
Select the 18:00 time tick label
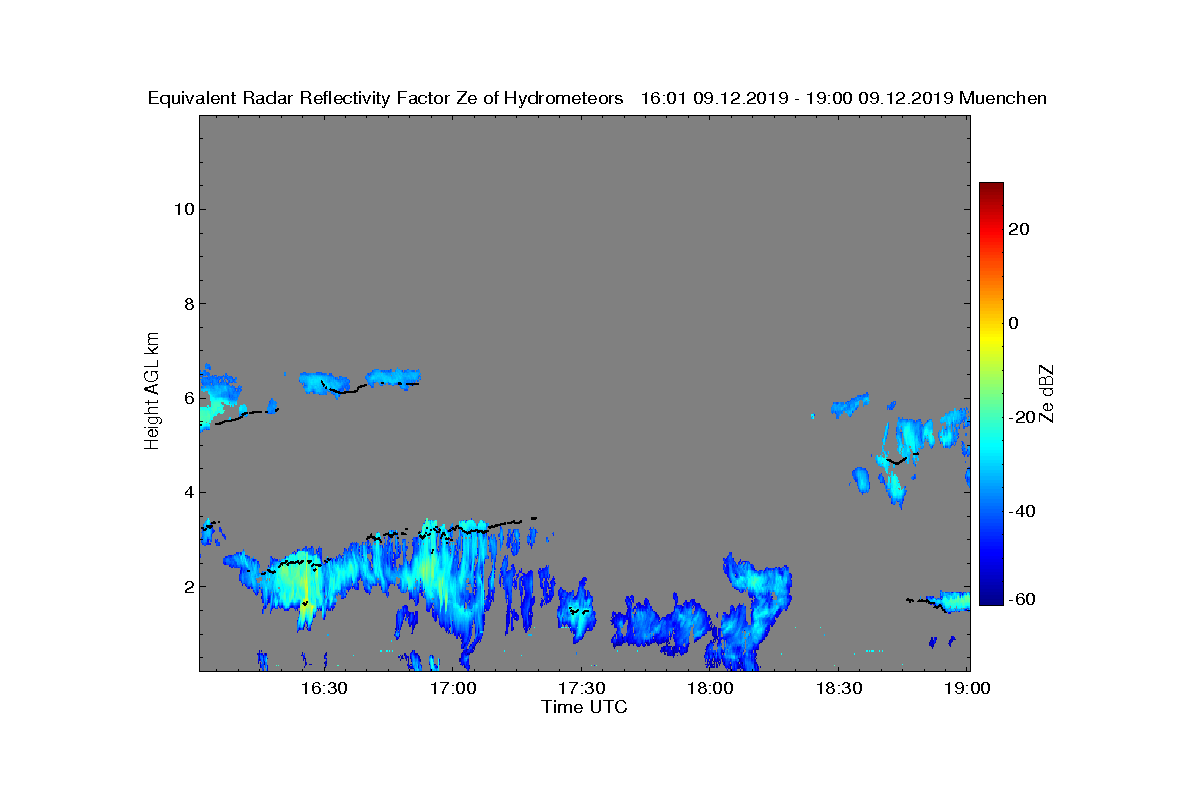(711, 688)
